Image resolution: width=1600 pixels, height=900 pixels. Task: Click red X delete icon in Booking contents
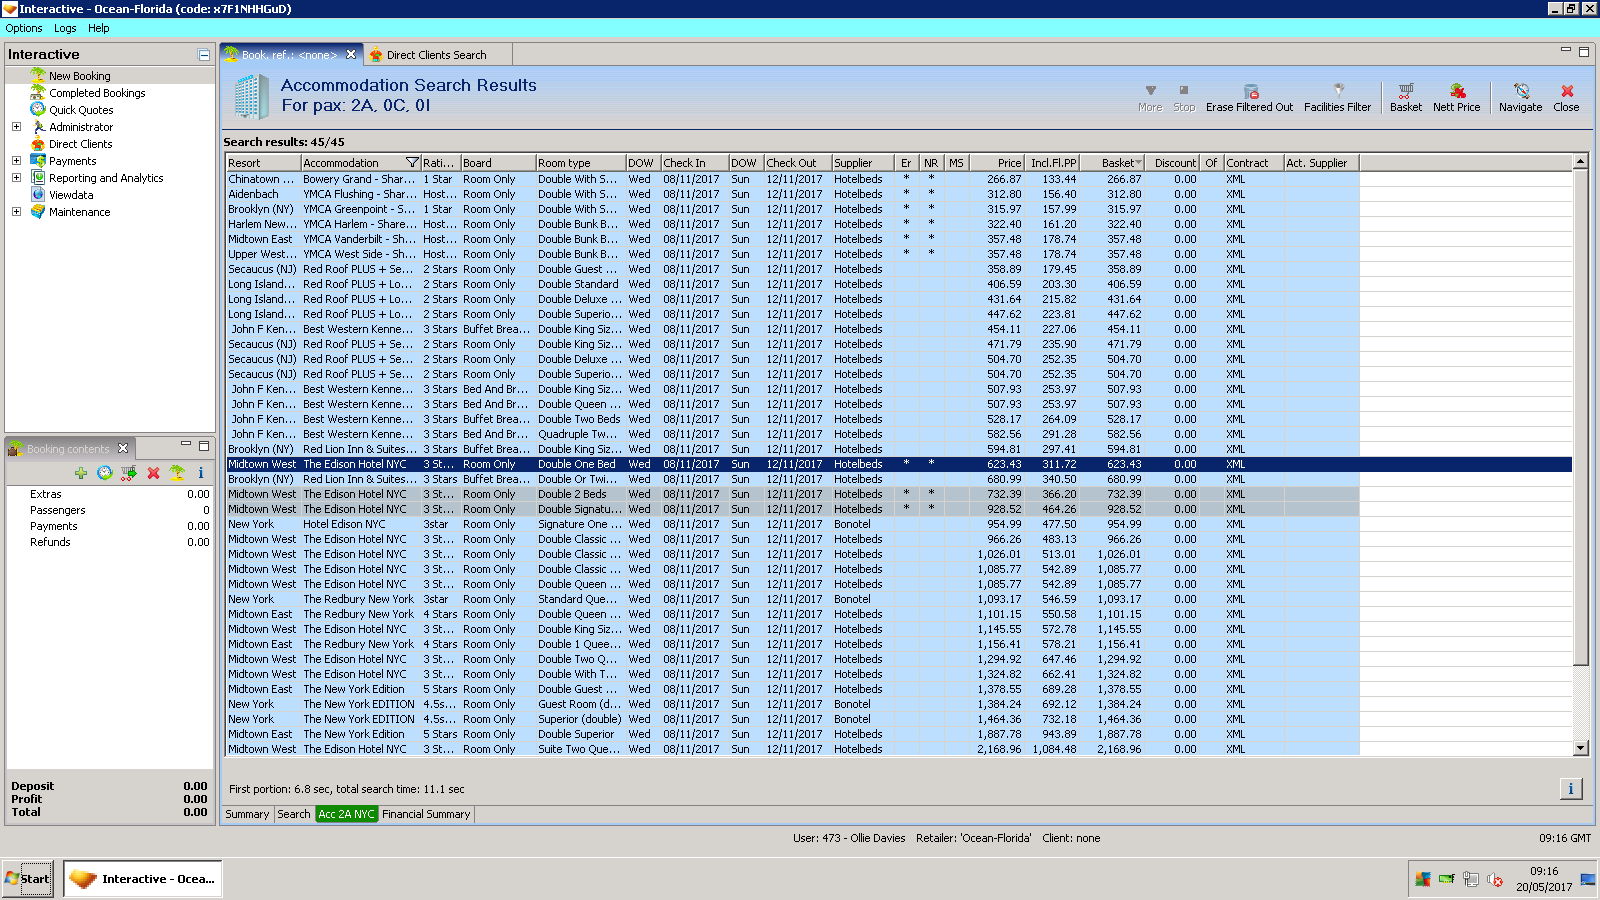tap(153, 473)
